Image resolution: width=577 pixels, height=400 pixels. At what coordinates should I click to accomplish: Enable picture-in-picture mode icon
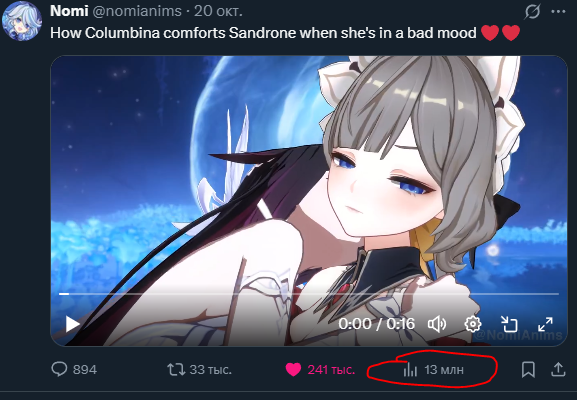[509, 324]
